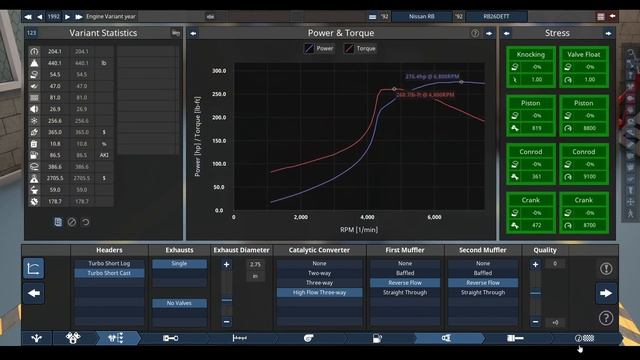Viewport: 640px width, 360px height.
Task: Select None under Catalytic Converter
Action: click(x=319, y=264)
